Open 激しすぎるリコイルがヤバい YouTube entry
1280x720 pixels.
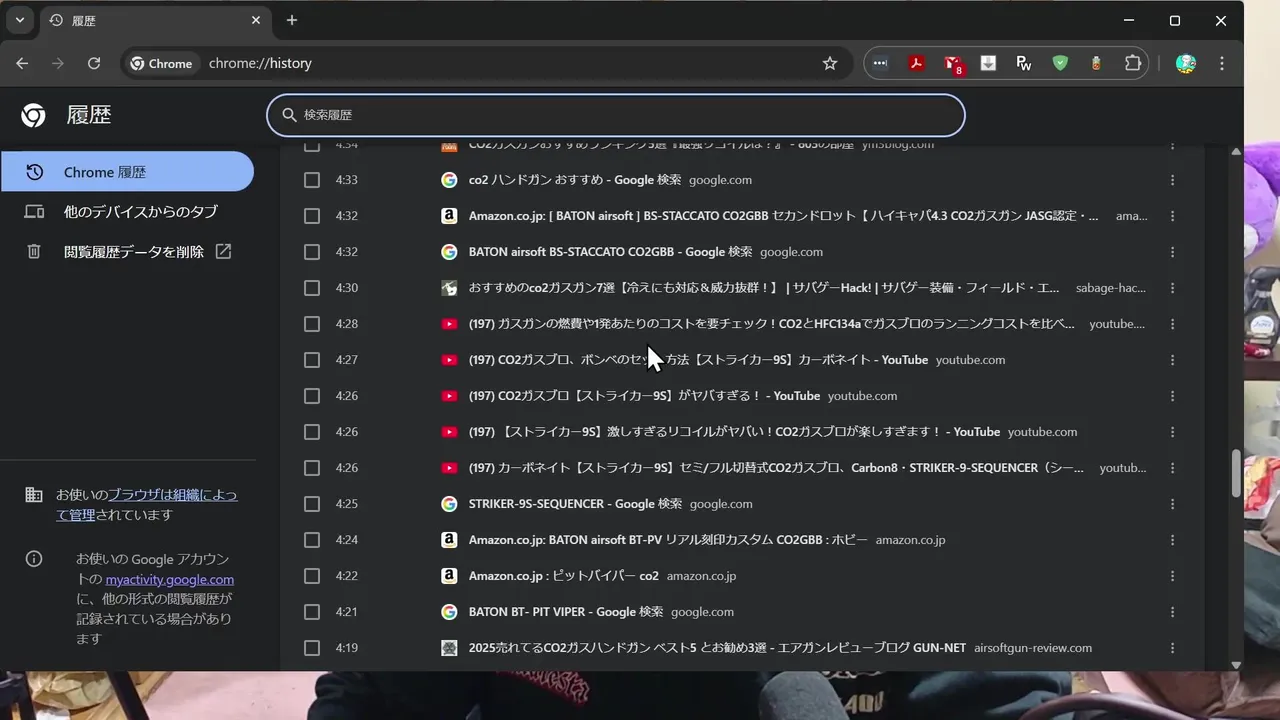[735, 432]
